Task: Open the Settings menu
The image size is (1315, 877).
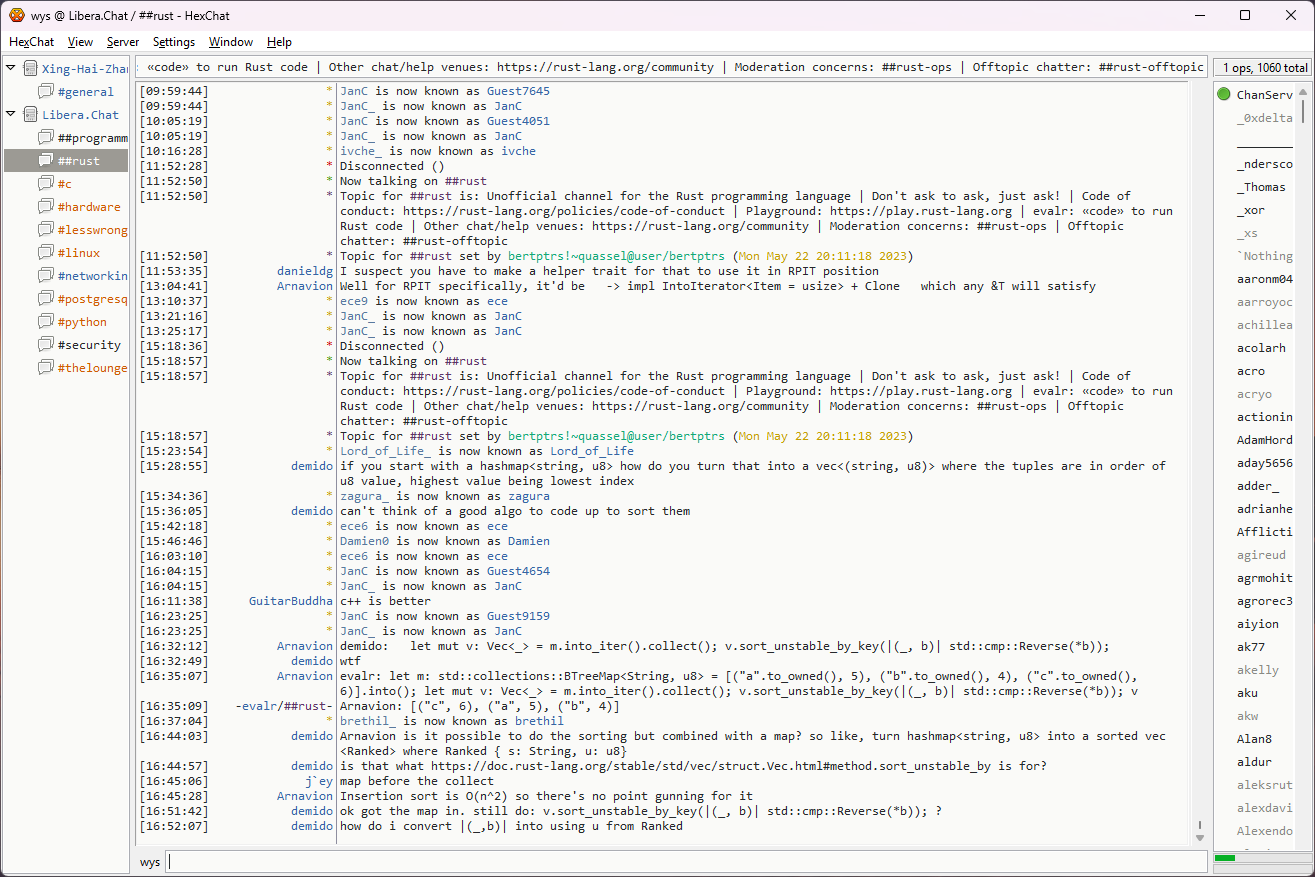Action: tap(174, 42)
